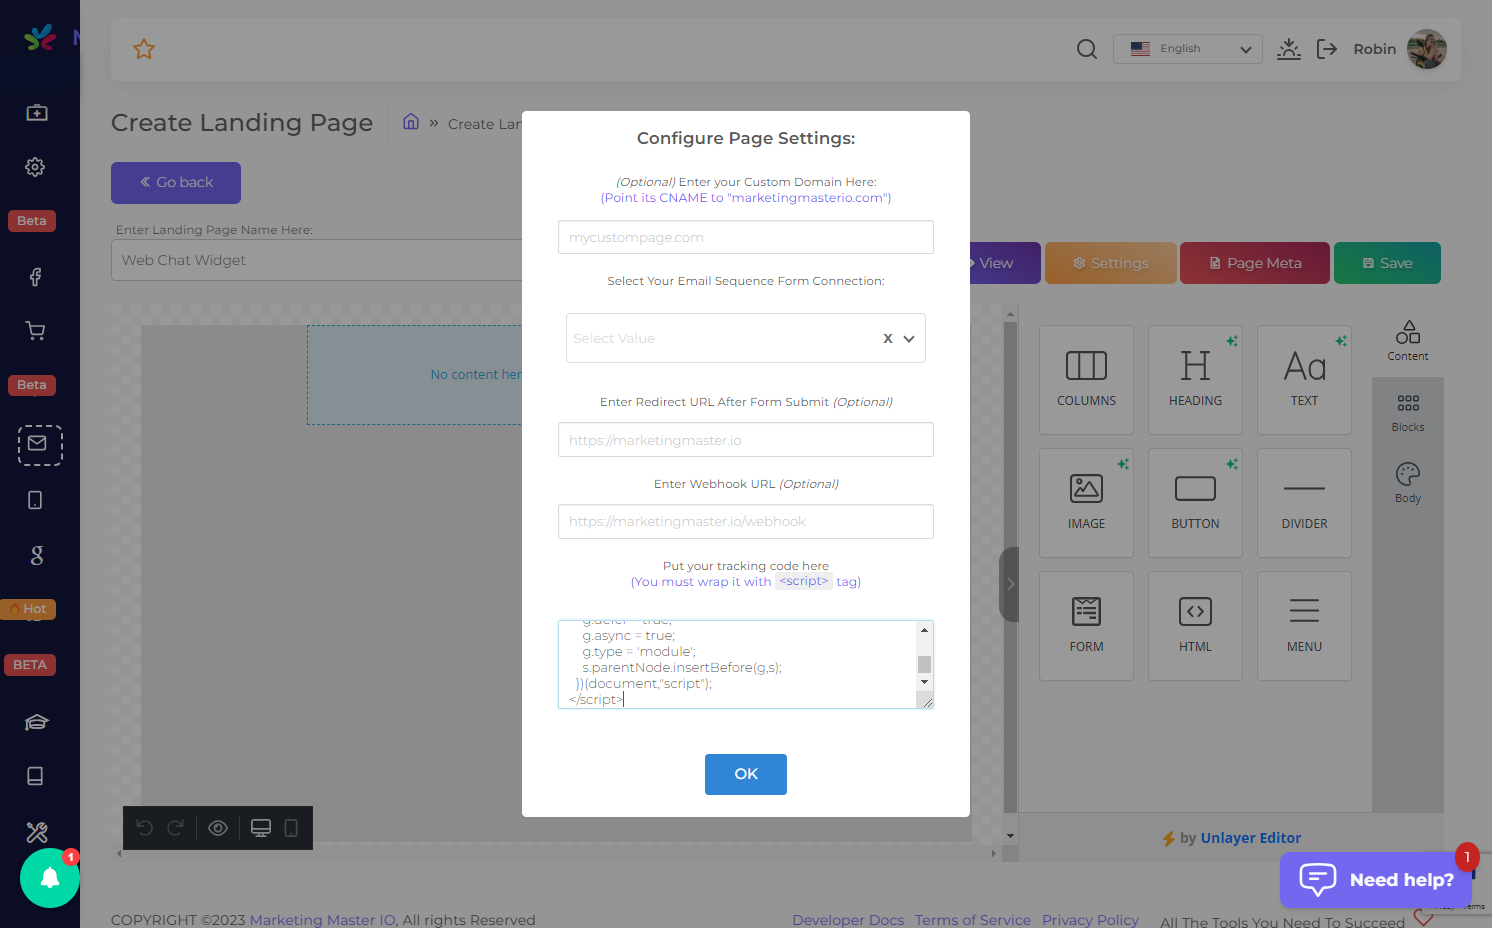Select the Menu content block

[1304, 626]
